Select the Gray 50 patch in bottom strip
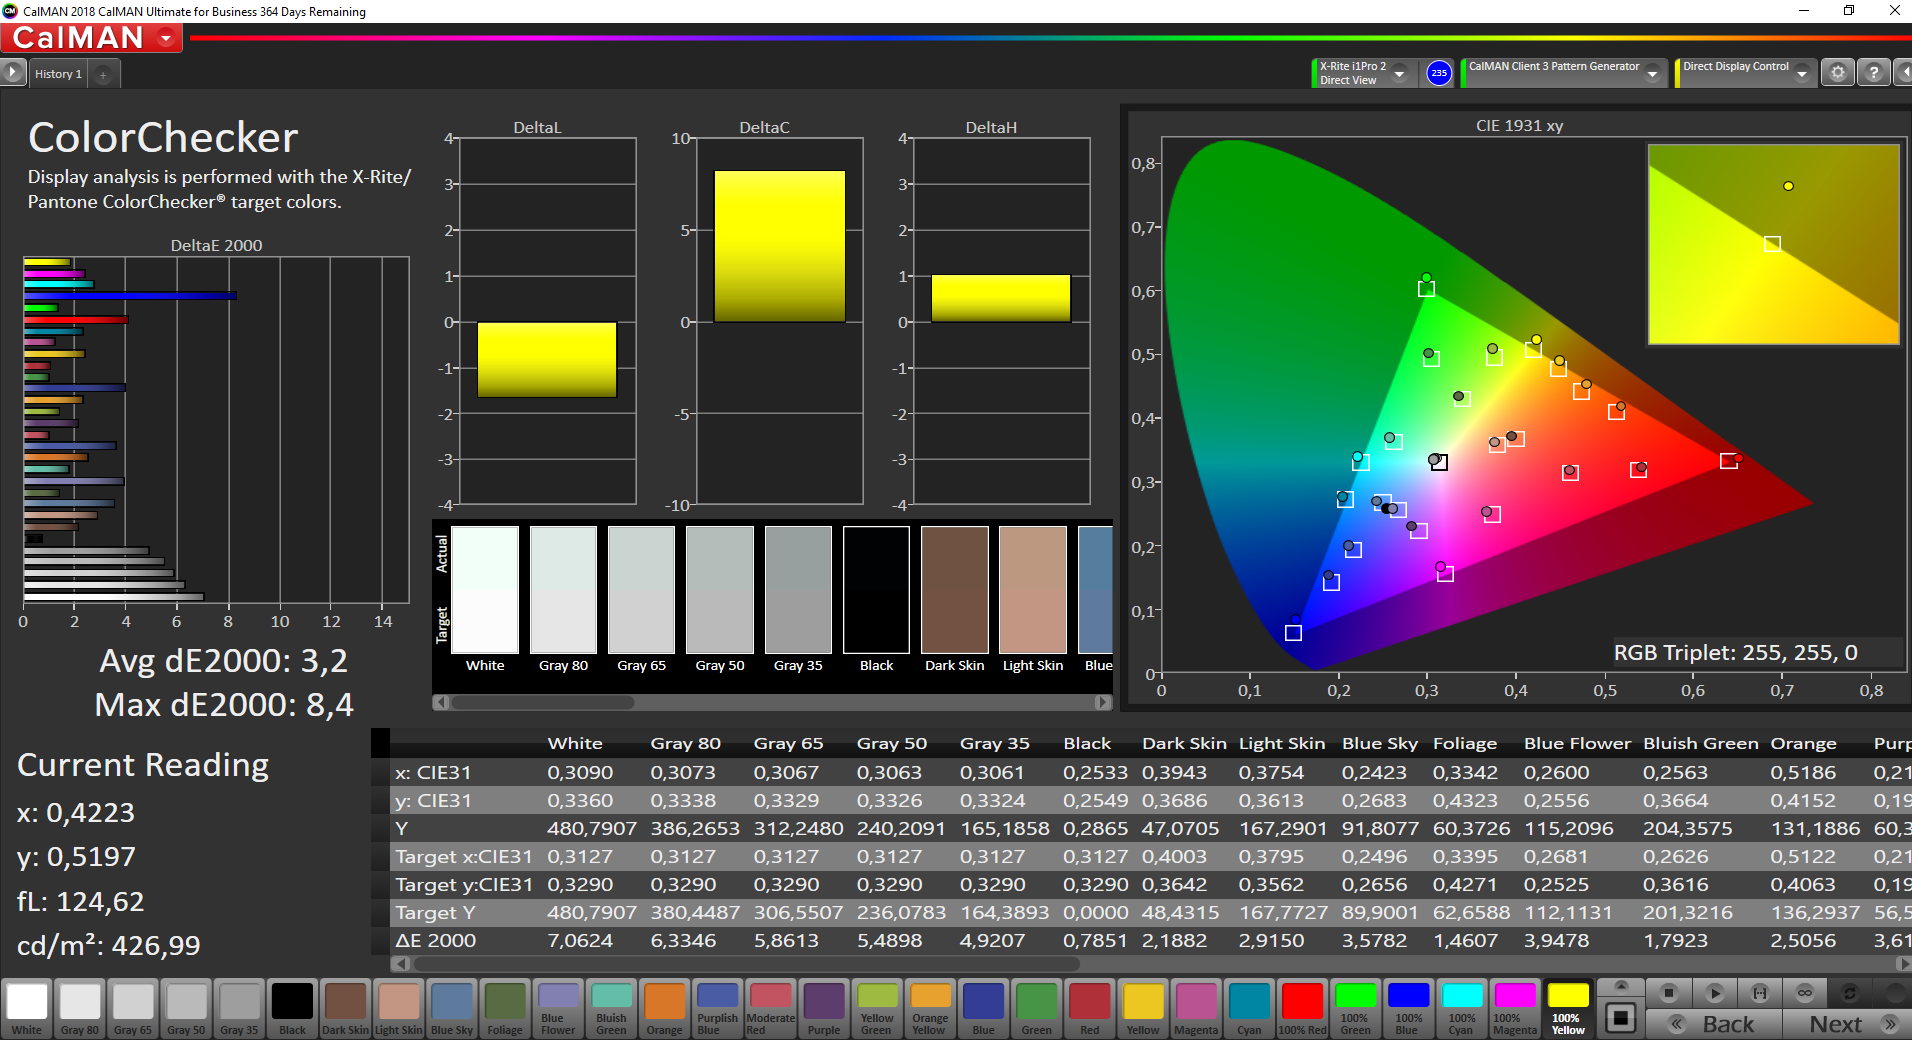 [186, 1008]
